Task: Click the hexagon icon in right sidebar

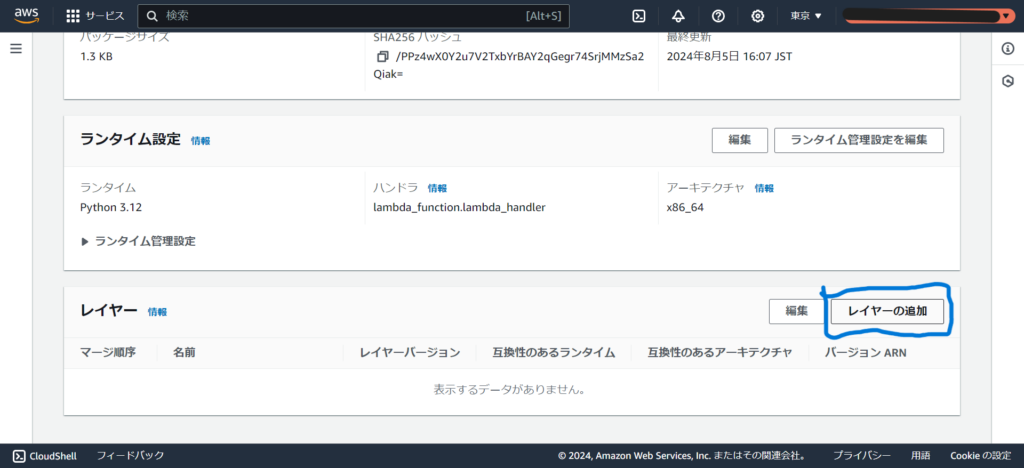Action: (1008, 80)
